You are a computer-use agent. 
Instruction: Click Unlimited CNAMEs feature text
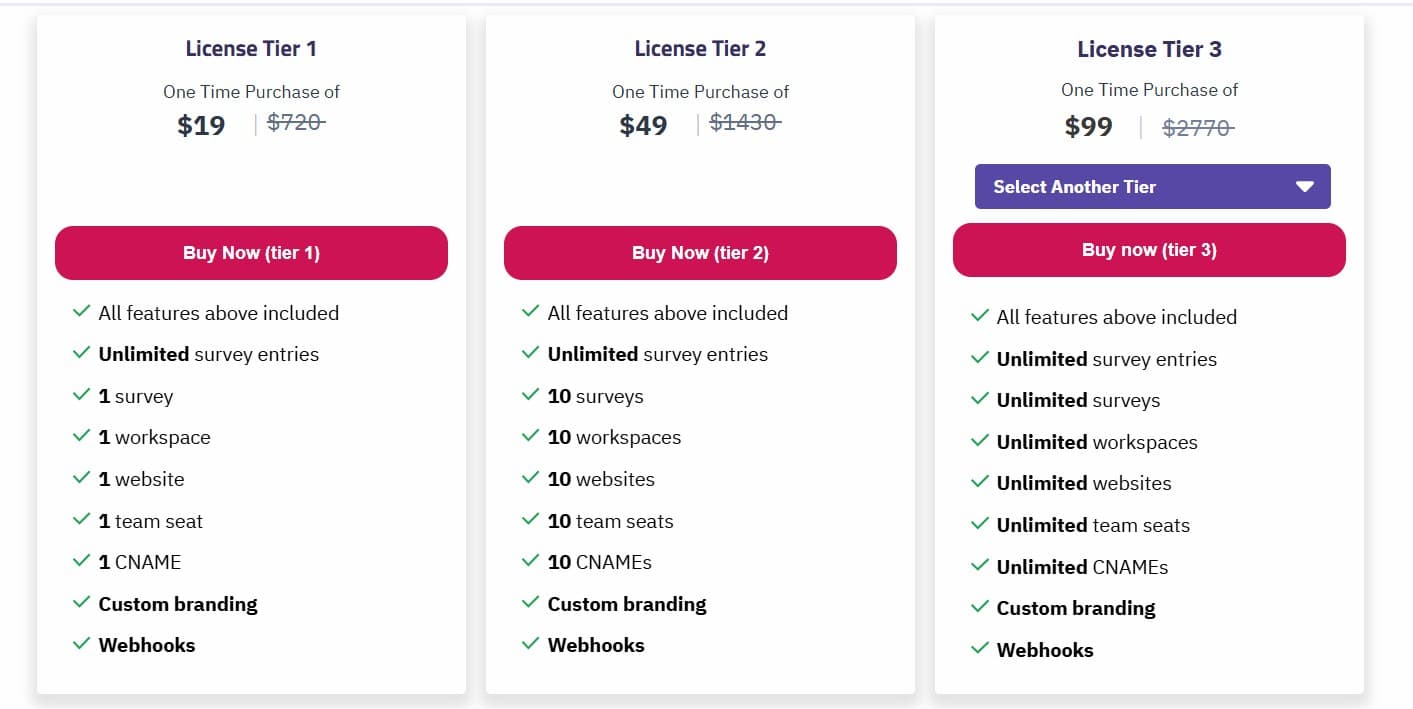[x=1082, y=567]
